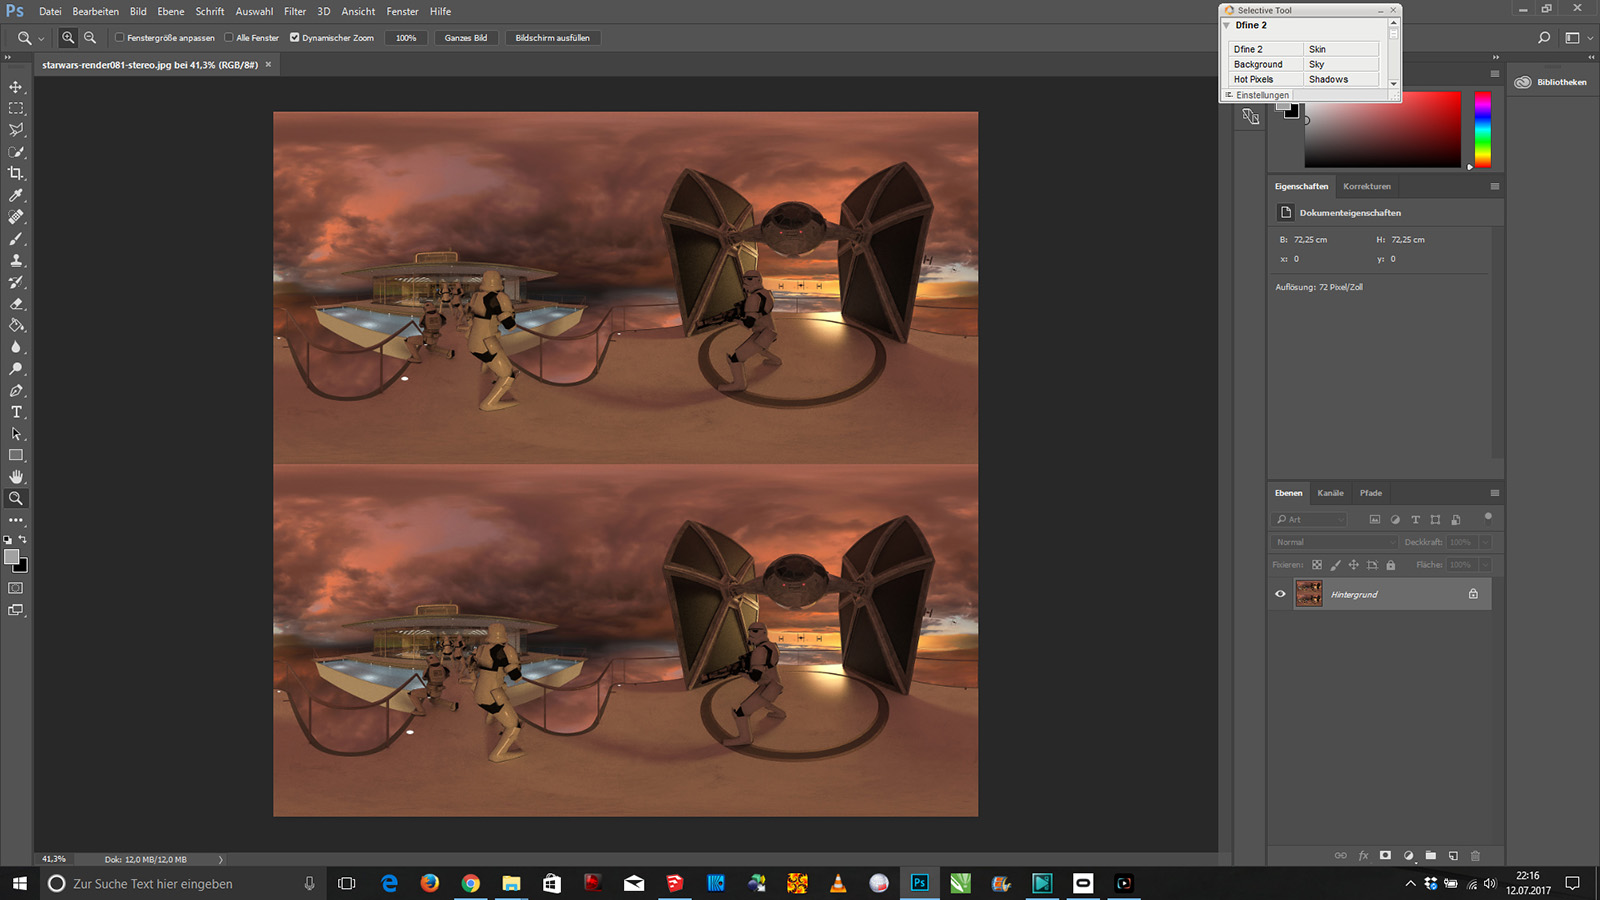Screen dimensions: 1600x900
Task: Open the layer styles fx button
Action: coord(1363,856)
